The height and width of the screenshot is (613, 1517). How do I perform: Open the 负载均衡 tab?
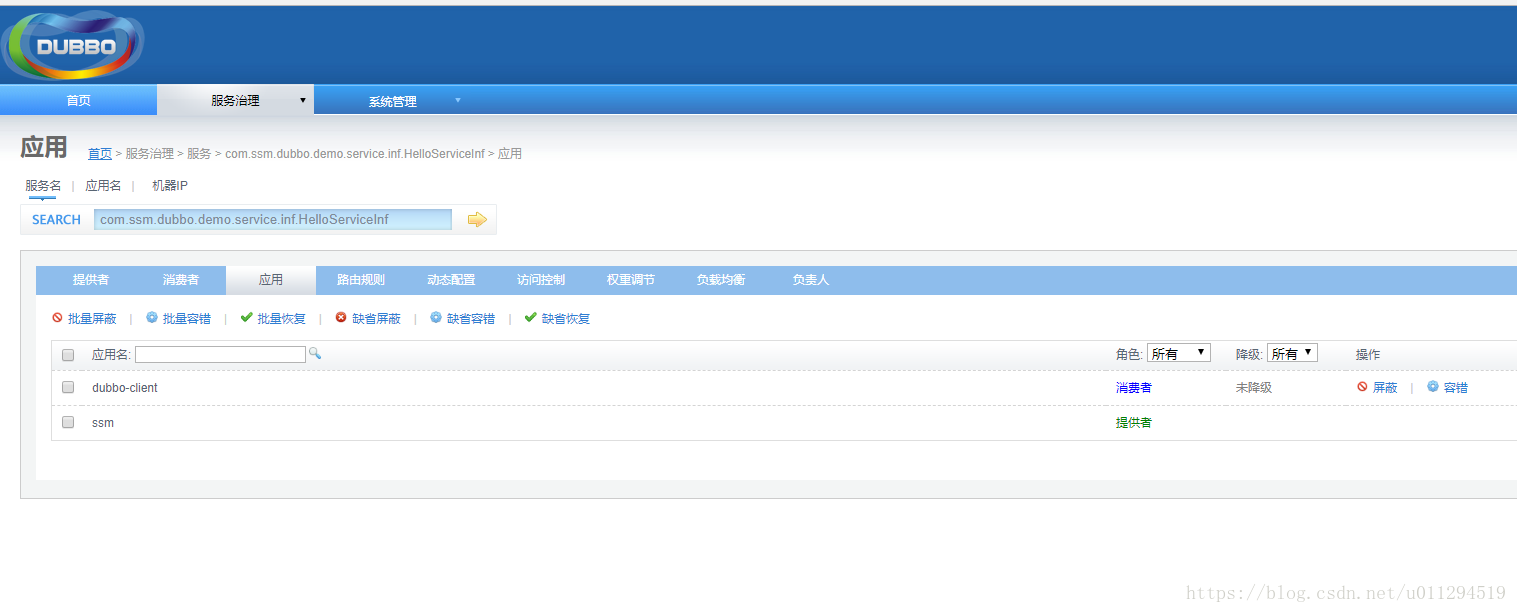point(721,280)
